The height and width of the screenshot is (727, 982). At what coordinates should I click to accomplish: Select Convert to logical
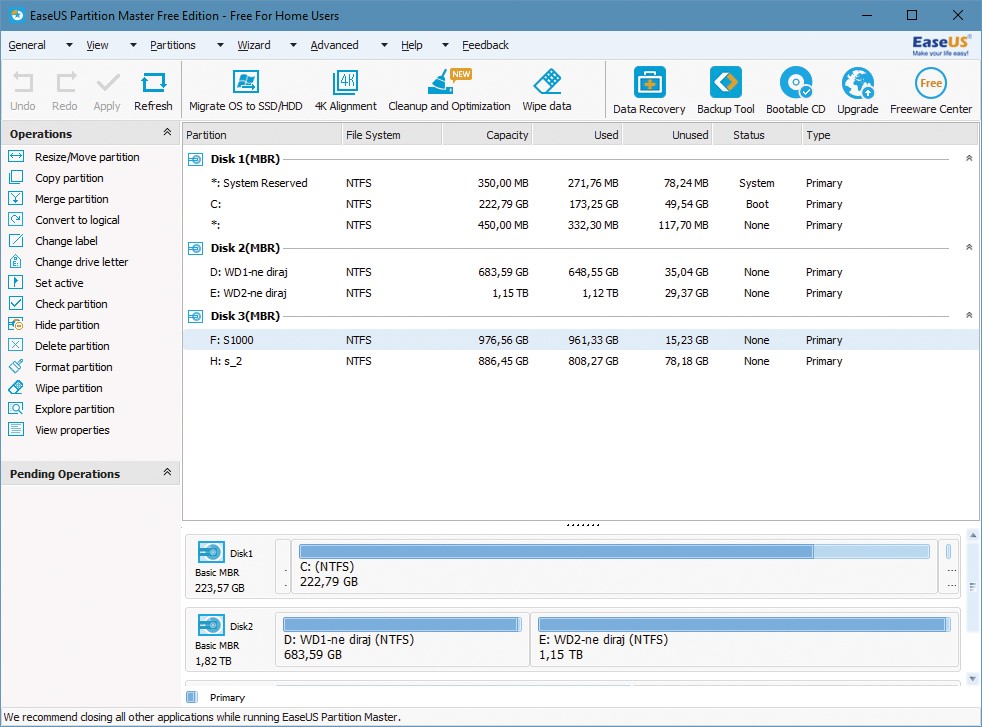click(77, 220)
